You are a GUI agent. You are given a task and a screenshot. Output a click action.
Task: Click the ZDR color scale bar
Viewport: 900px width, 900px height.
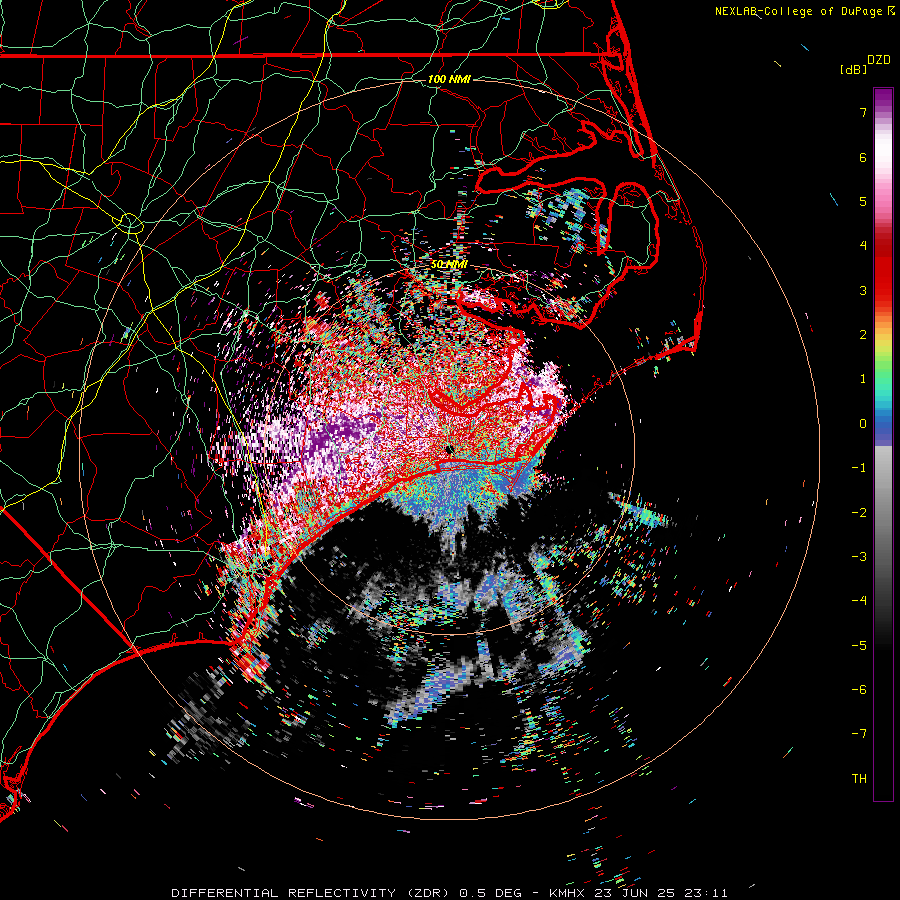point(883,444)
